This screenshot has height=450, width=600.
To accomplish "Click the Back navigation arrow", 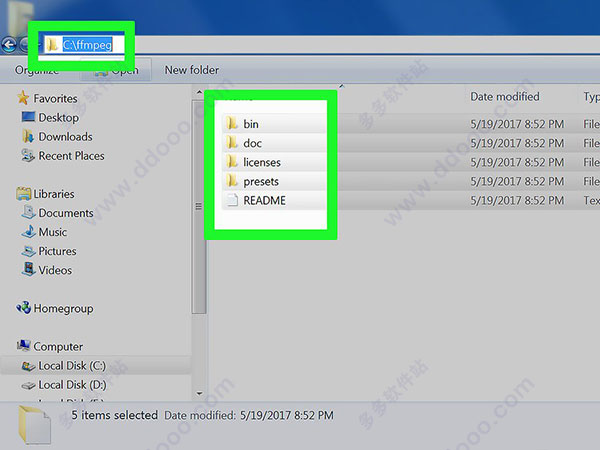I will click(9, 45).
